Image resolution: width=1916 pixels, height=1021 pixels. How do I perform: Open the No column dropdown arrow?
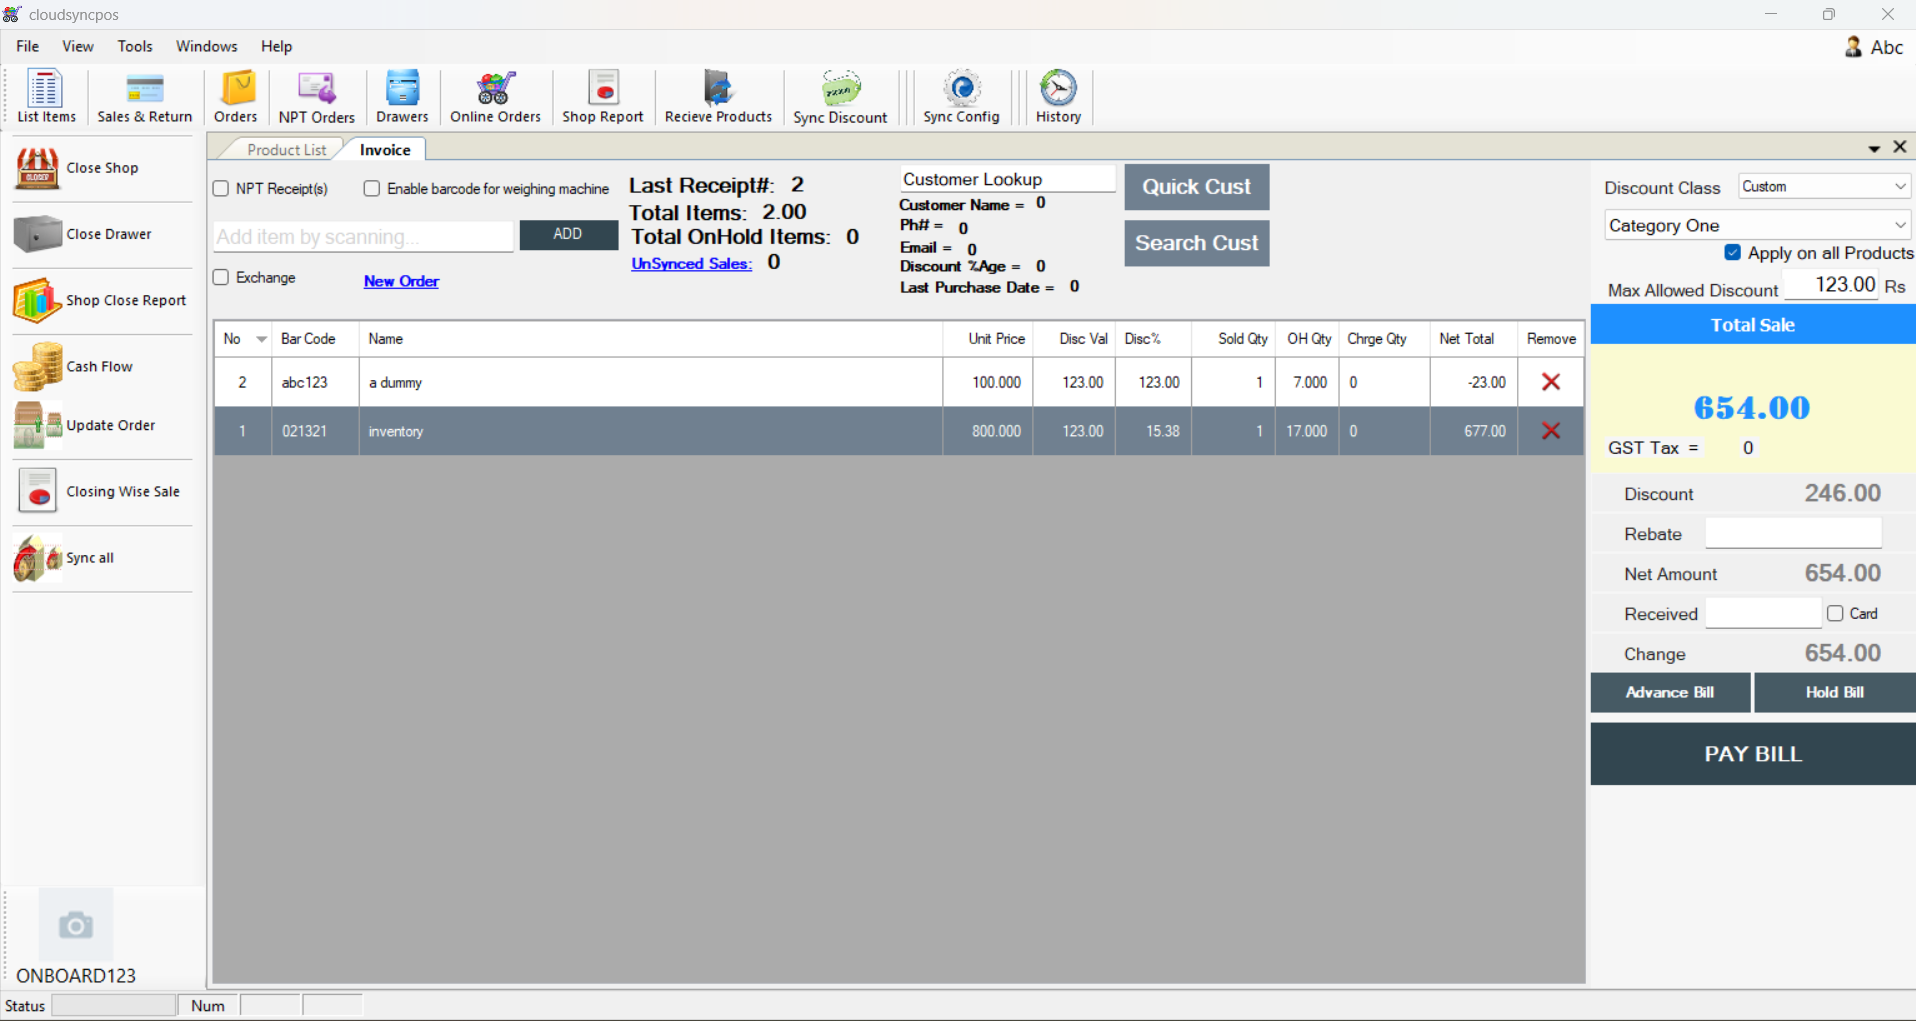pos(262,339)
